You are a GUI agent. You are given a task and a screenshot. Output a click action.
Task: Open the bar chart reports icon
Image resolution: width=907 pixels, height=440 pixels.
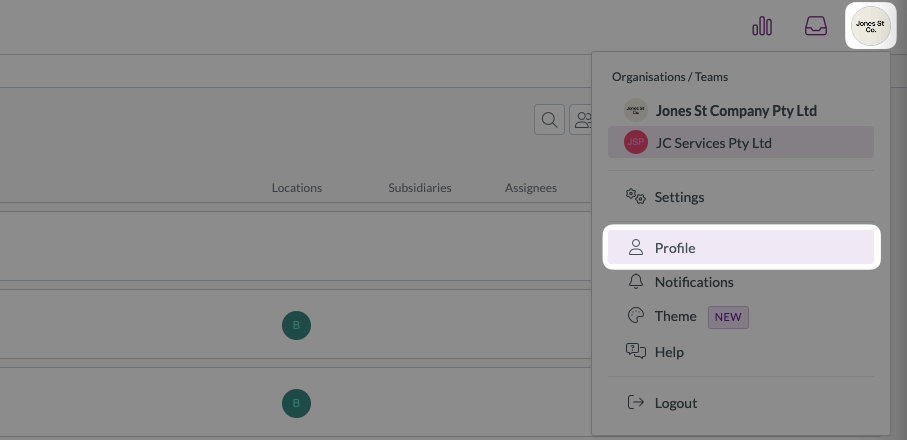tap(762, 27)
